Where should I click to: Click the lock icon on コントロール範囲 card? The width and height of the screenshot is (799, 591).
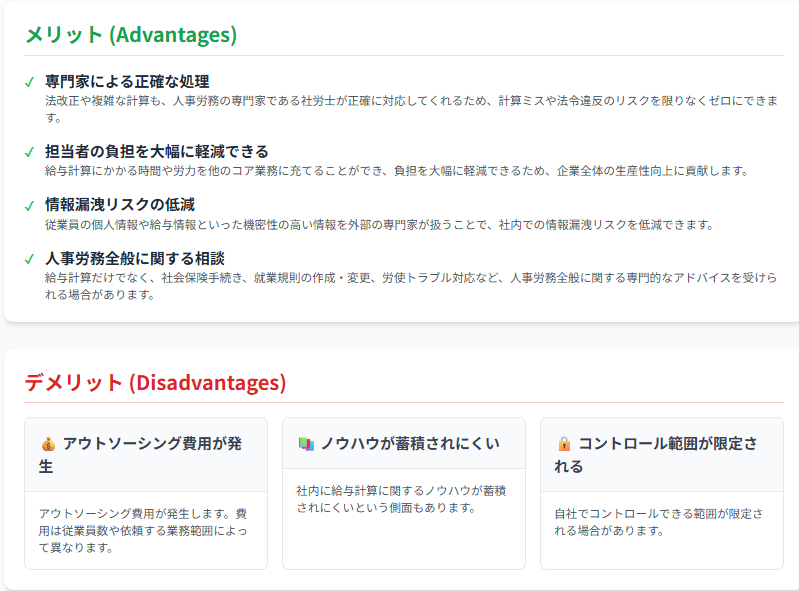[x=564, y=444]
